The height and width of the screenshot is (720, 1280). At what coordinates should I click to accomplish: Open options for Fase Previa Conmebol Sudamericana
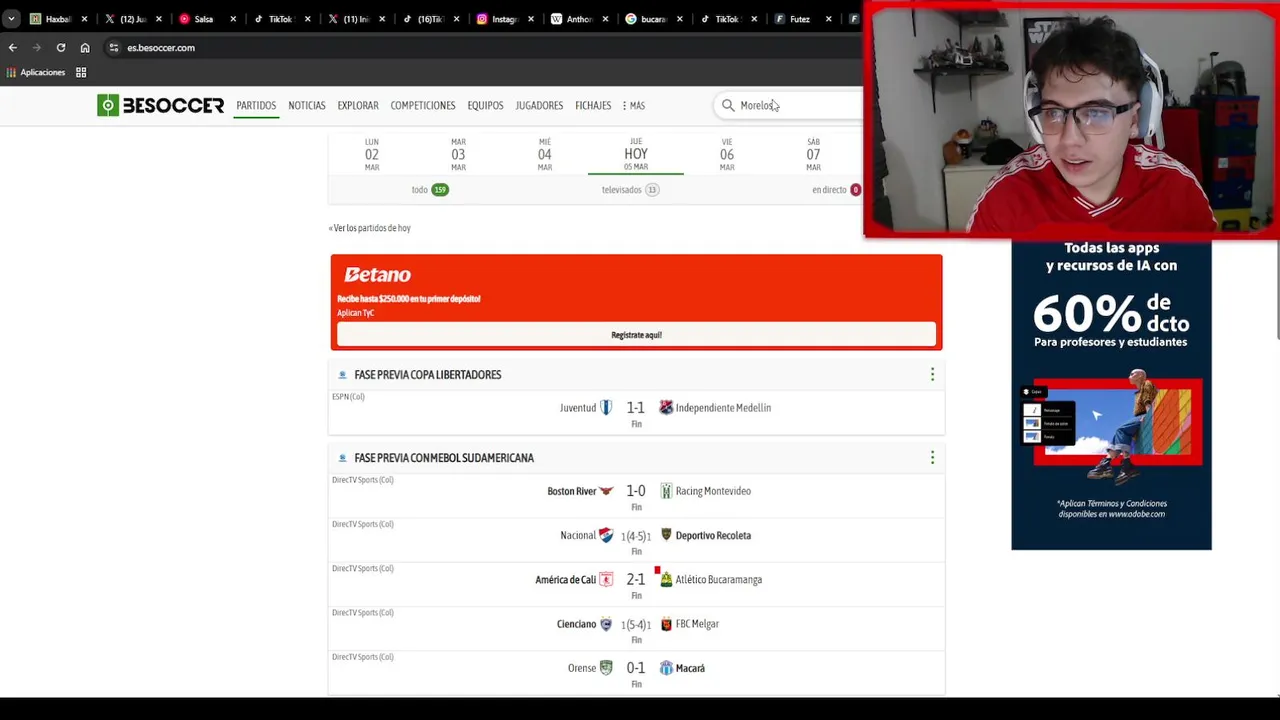(932, 458)
